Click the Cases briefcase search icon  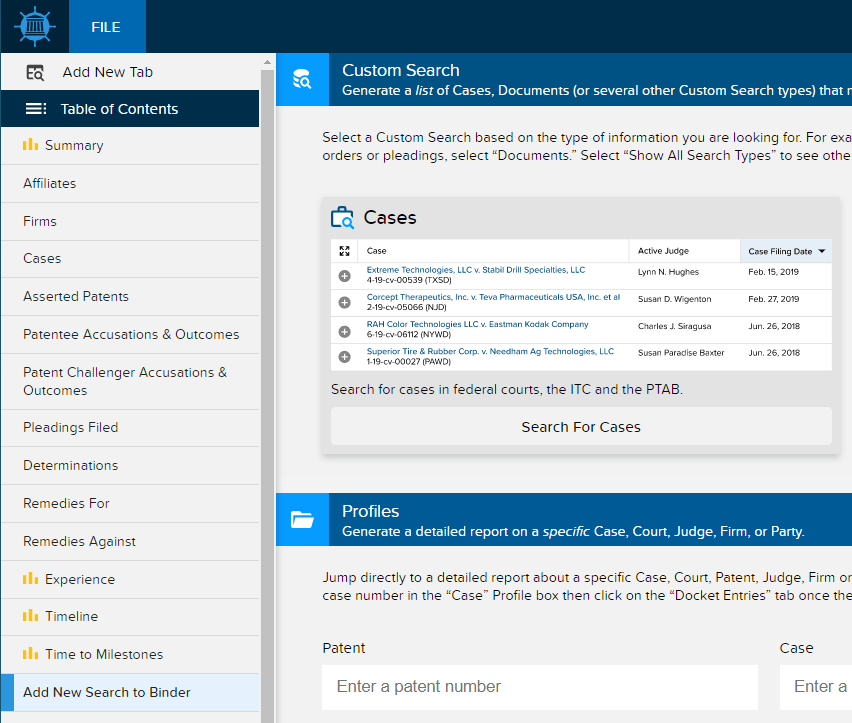click(342, 217)
